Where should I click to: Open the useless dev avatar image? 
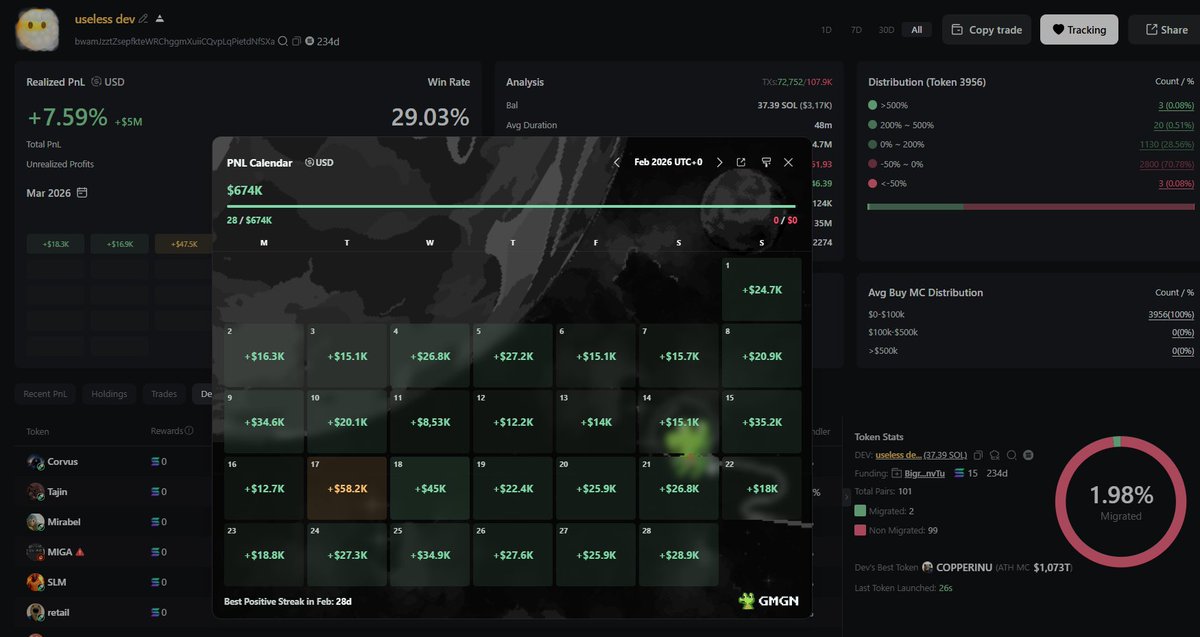coord(38,28)
